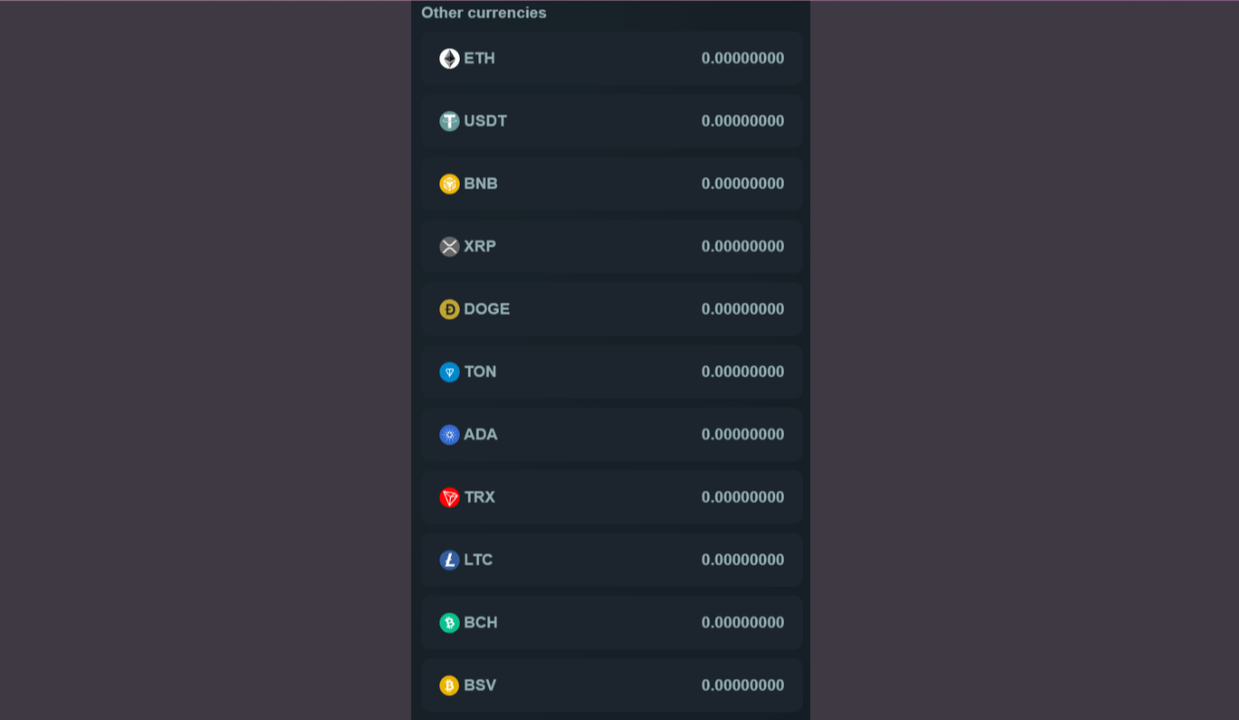1239x720 pixels.
Task: Click the Cardano ADA icon
Action: point(449,435)
